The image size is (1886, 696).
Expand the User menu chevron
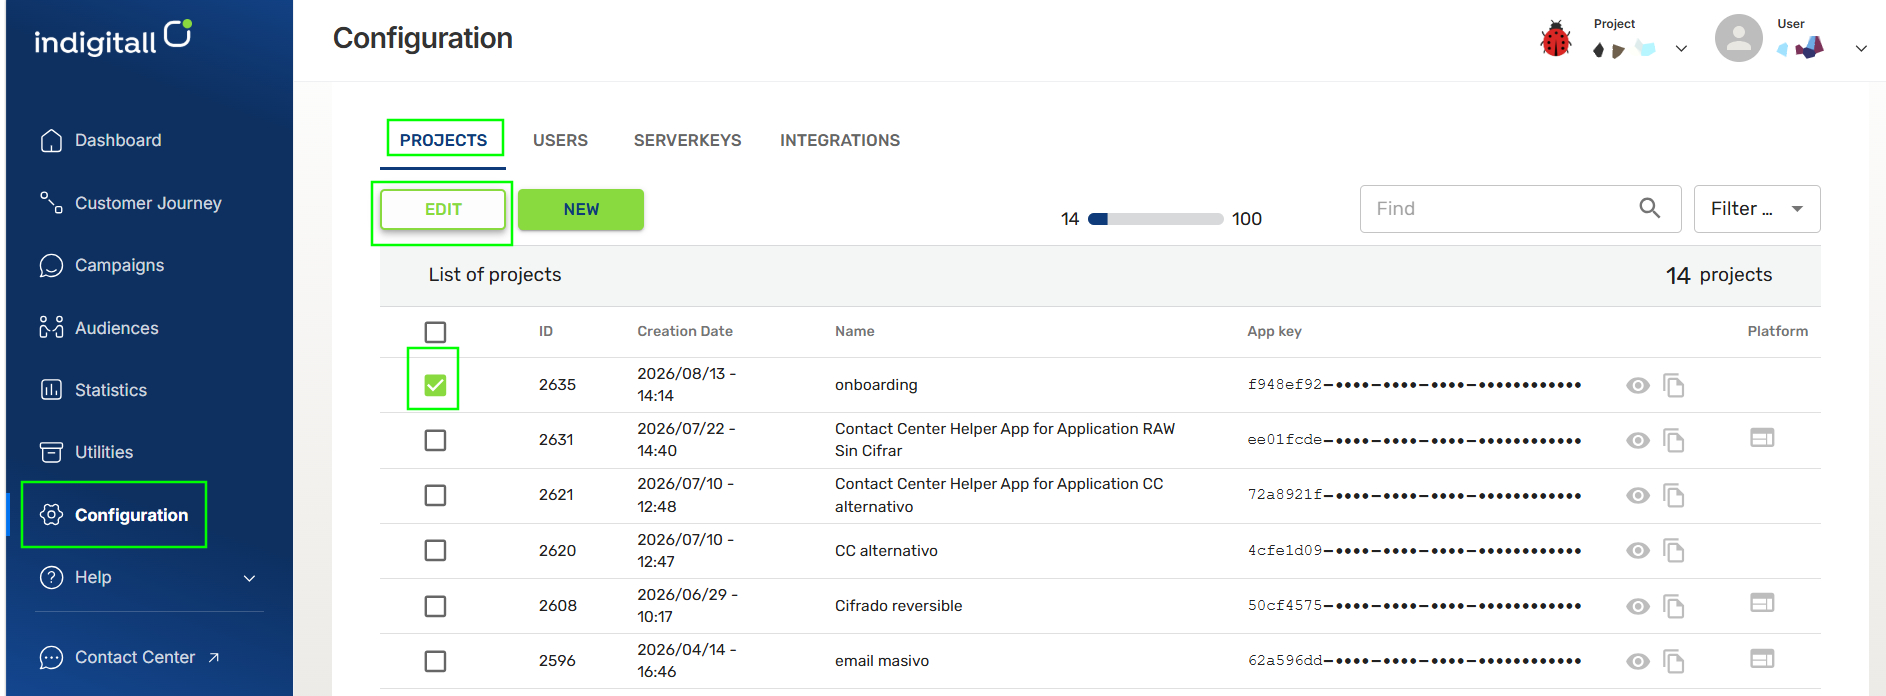click(x=1861, y=48)
